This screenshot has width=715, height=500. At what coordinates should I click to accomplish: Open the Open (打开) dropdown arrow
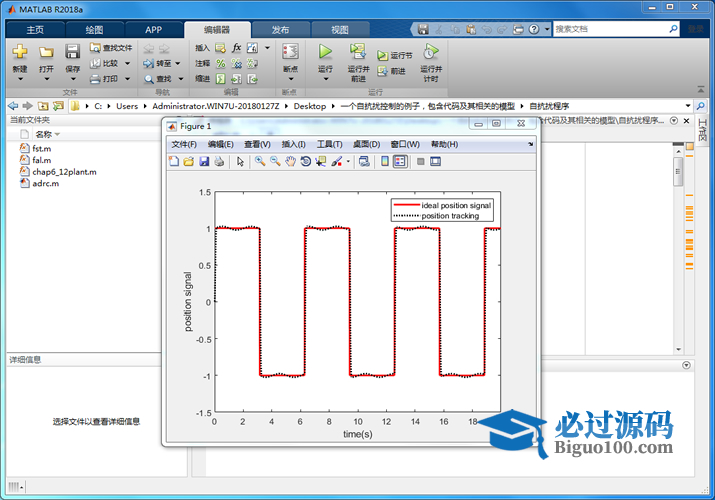[47, 79]
